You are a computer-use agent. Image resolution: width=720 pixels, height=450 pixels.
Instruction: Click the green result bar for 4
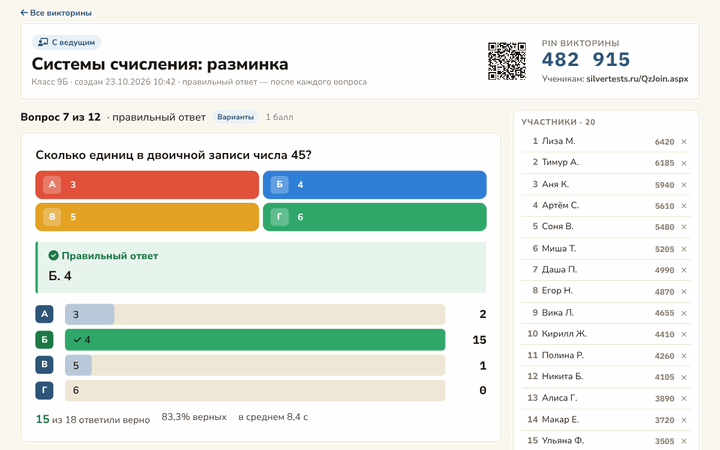pyautogui.click(x=255, y=340)
